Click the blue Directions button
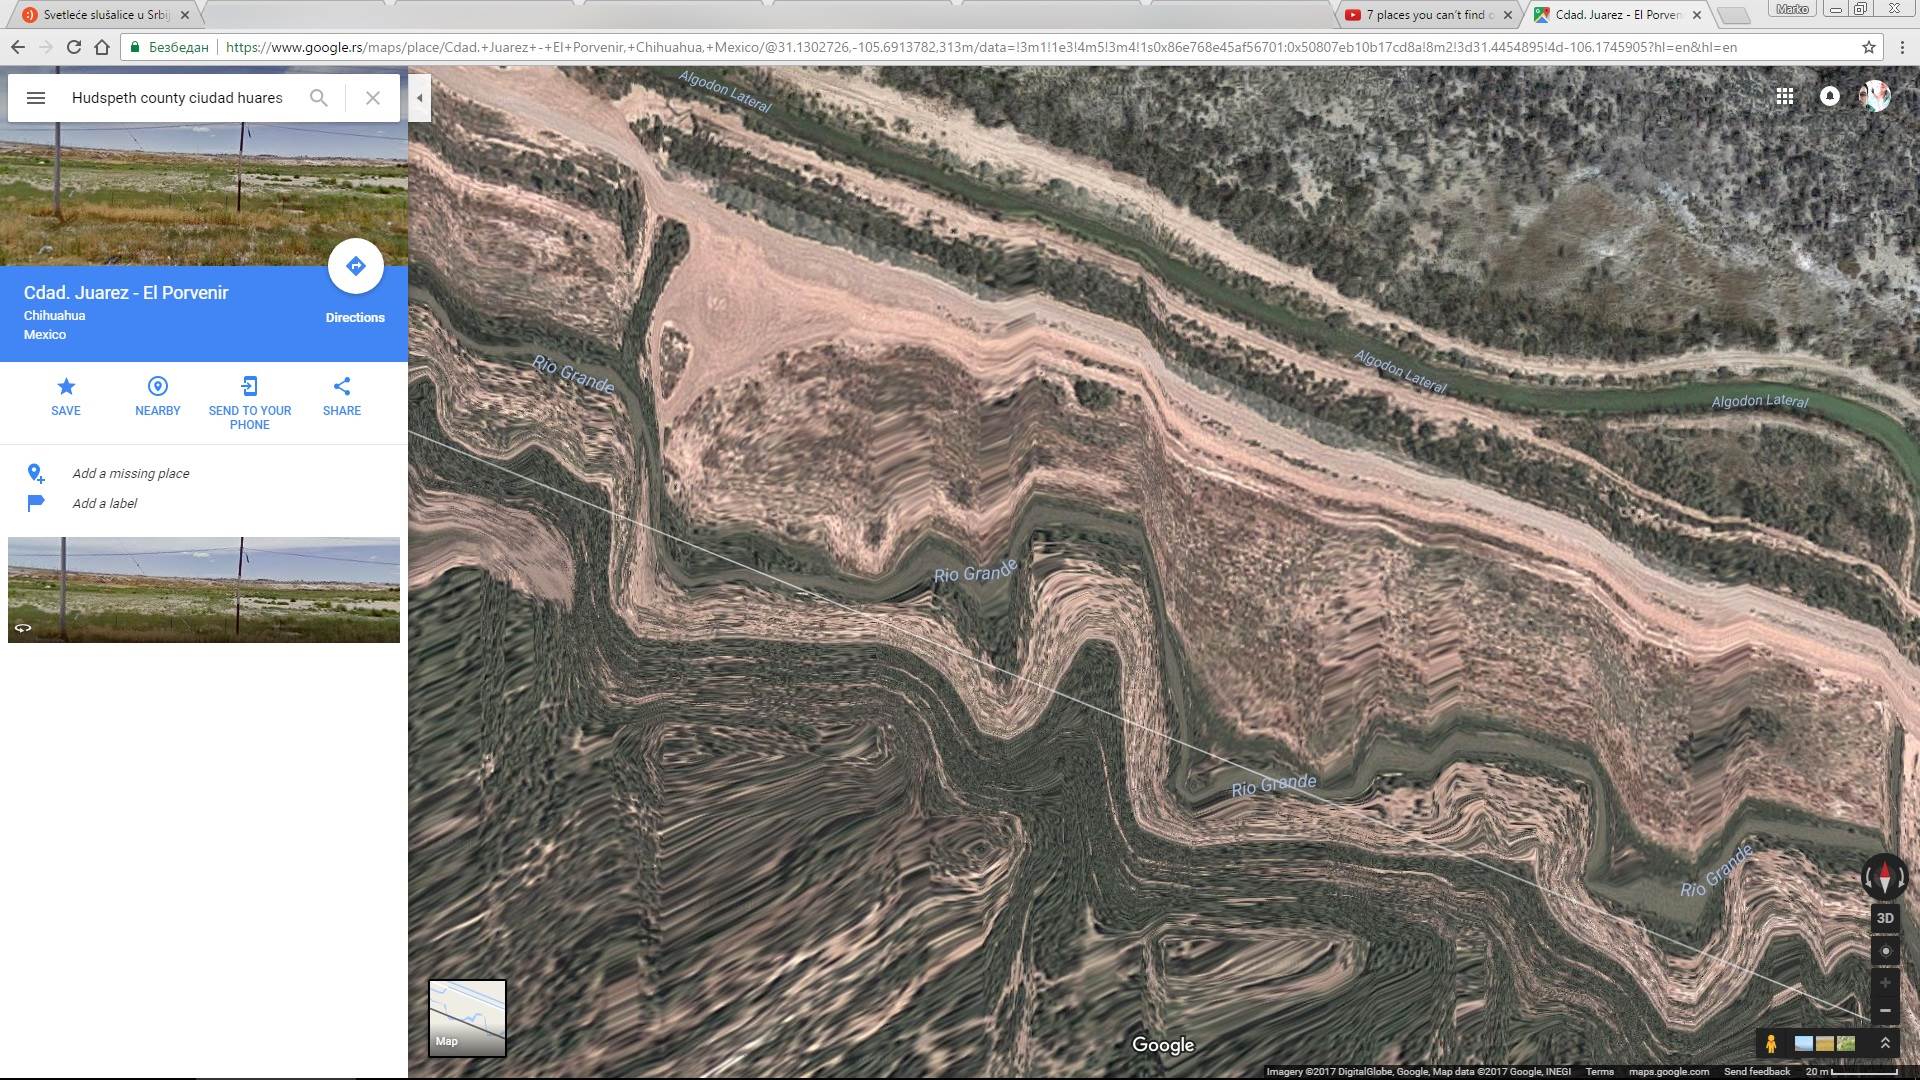 pos(355,266)
